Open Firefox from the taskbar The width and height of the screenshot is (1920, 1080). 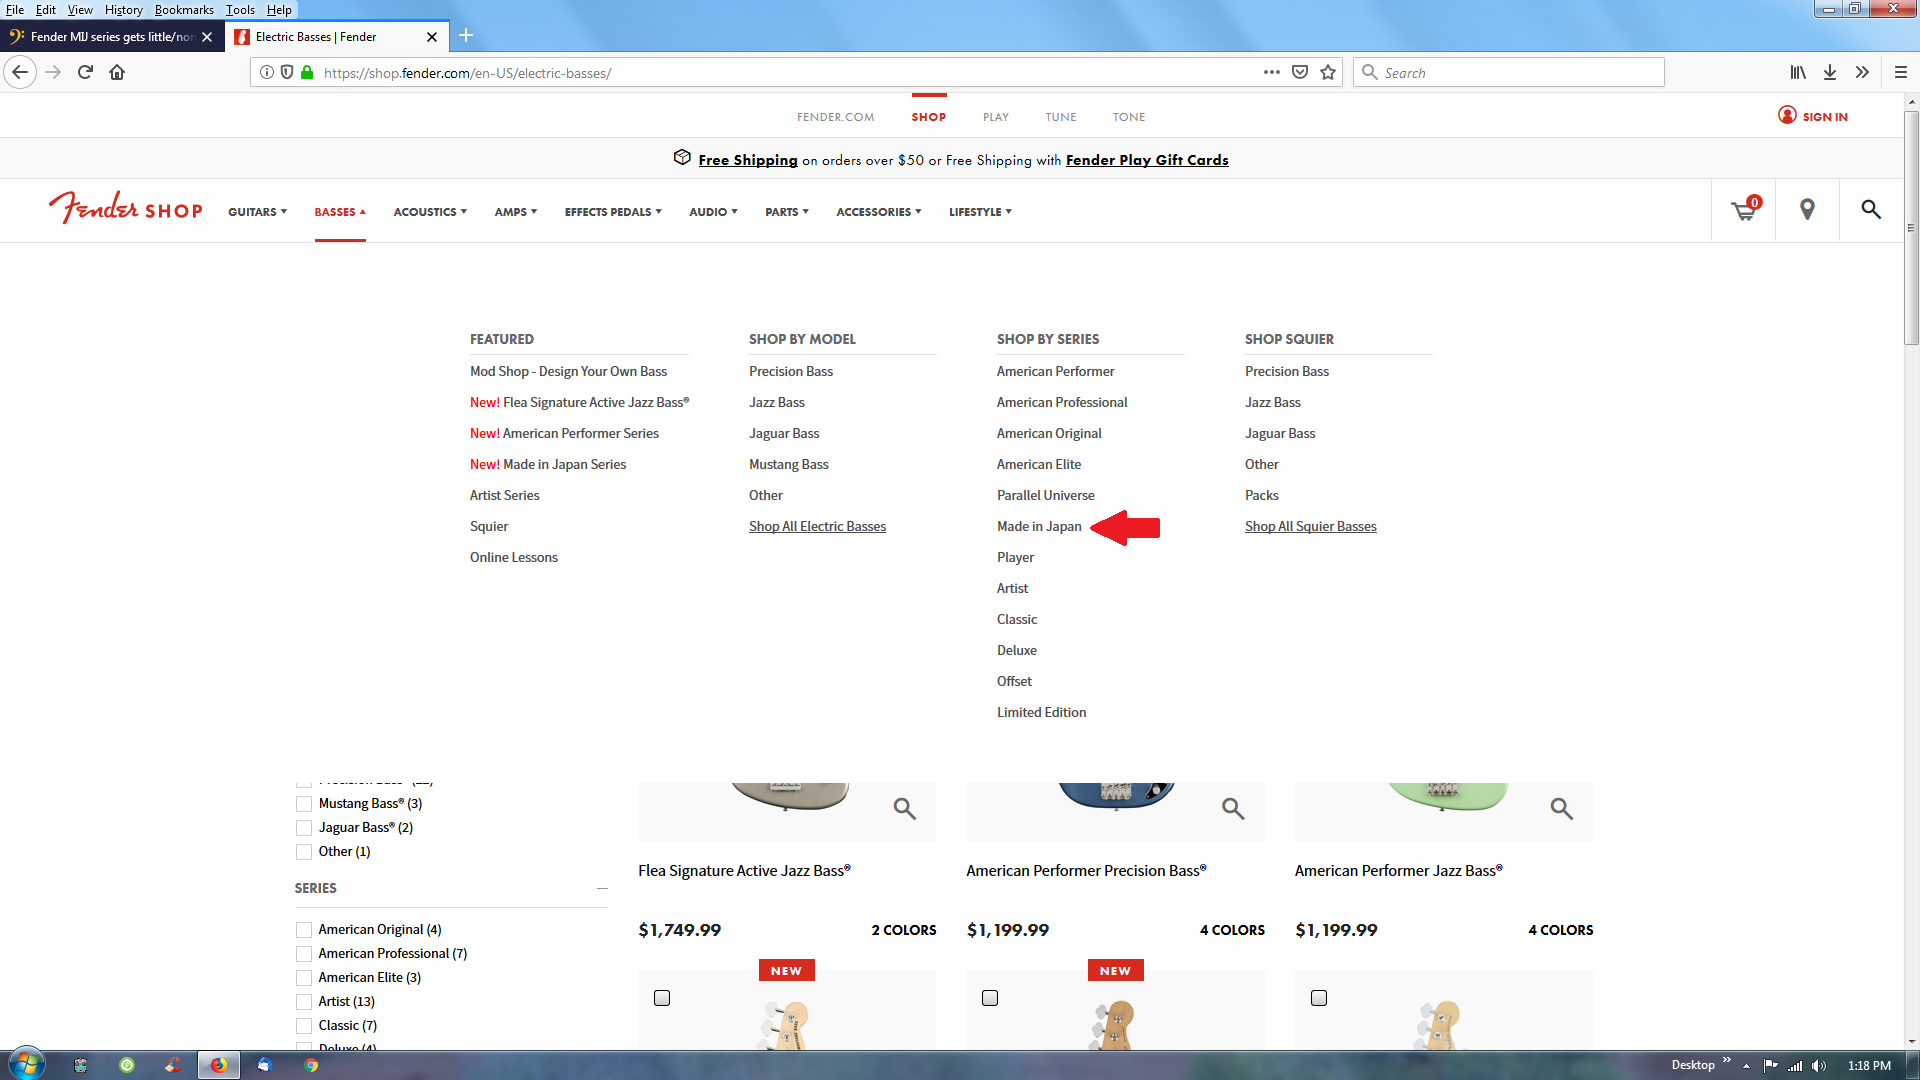tap(218, 1065)
